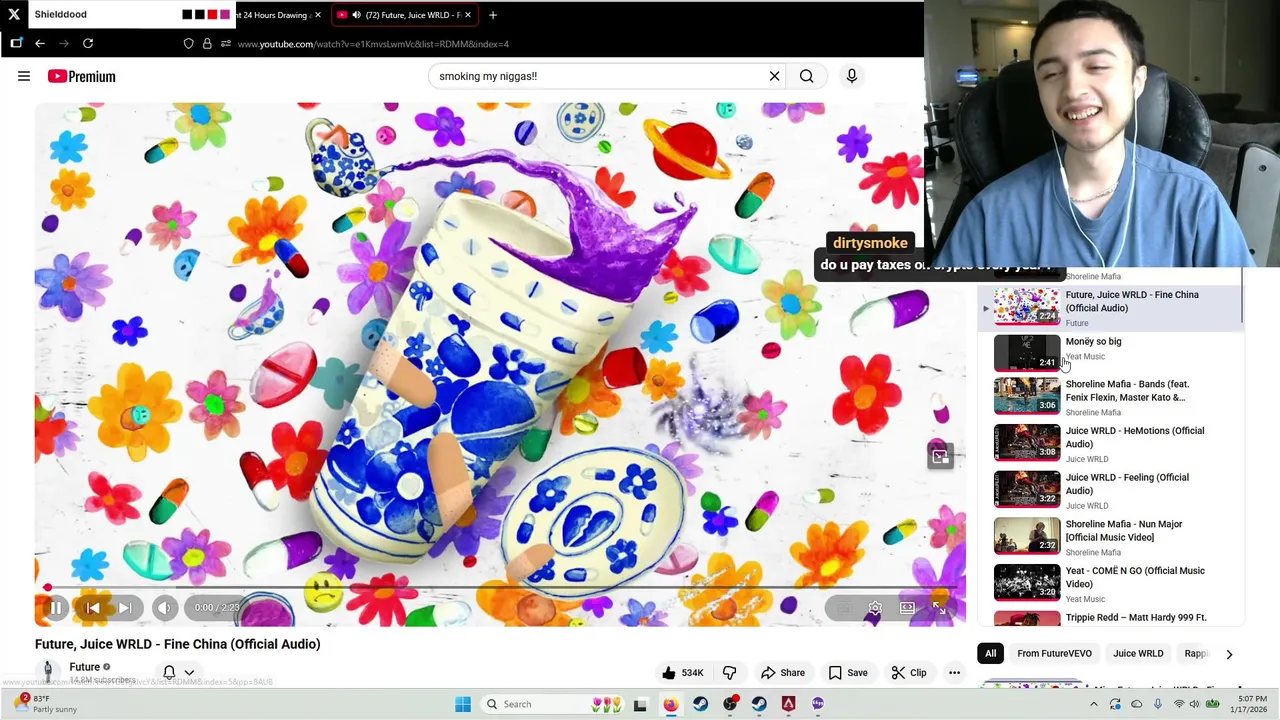Dislike the video
Image resolution: width=1280 pixels, height=720 pixels.
pyautogui.click(x=729, y=672)
